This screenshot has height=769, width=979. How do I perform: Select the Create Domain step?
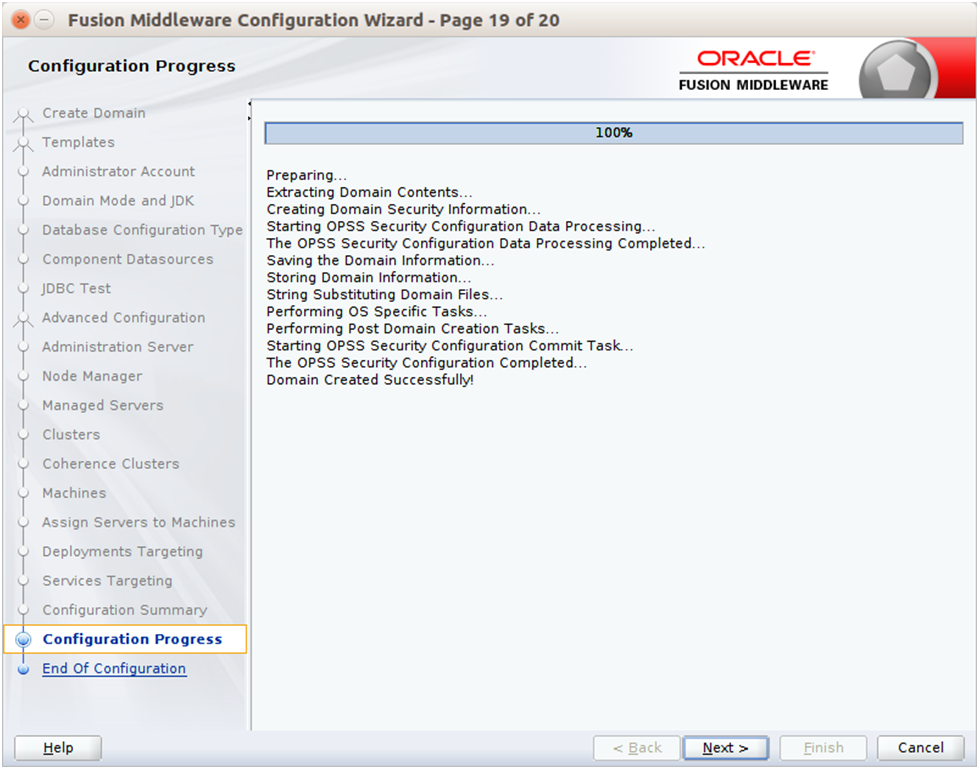[x=94, y=113]
